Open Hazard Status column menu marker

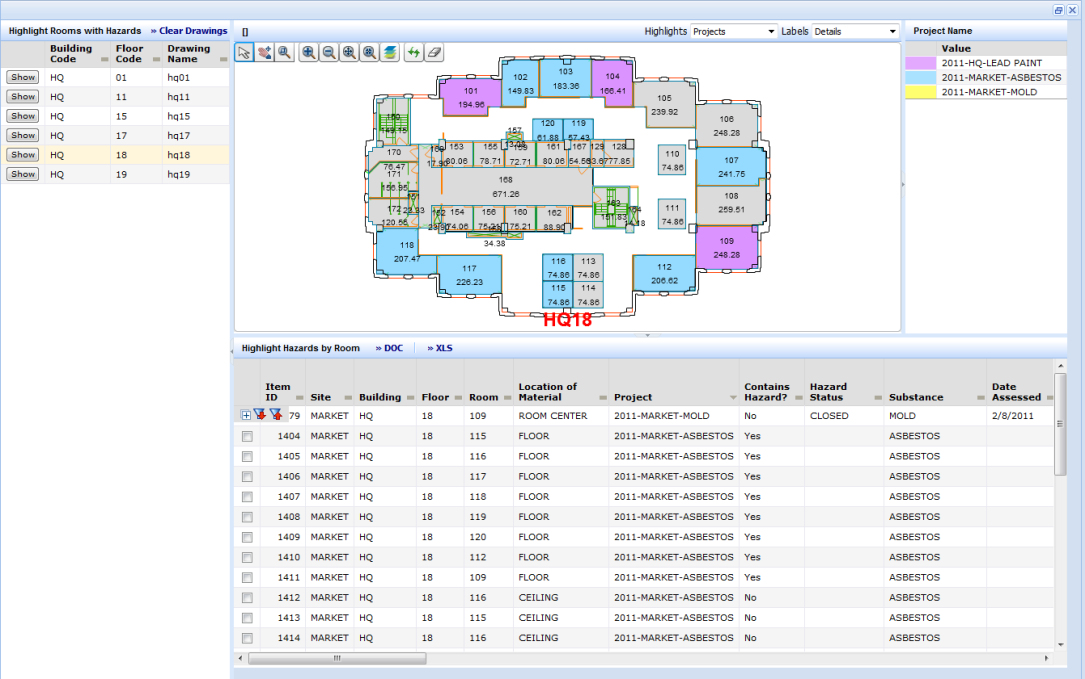point(878,398)
